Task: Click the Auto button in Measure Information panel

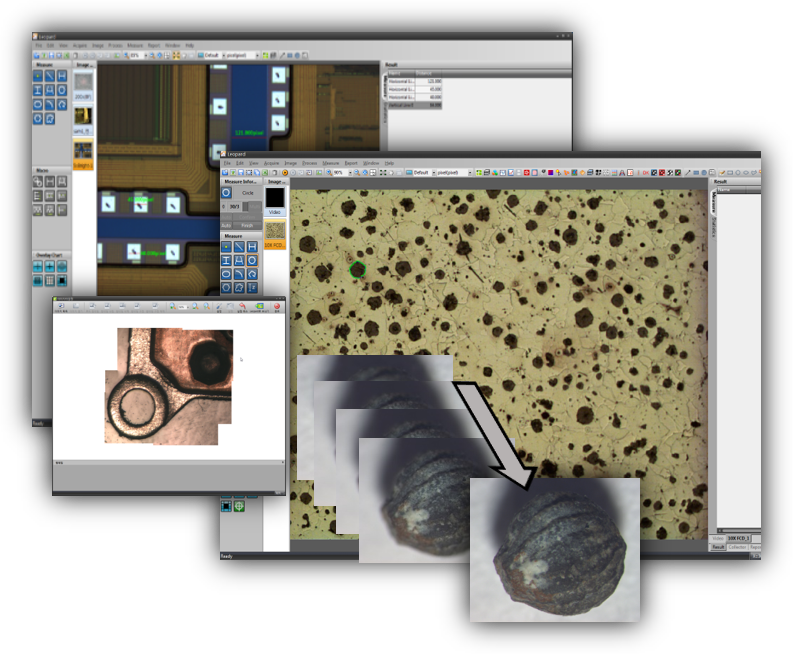Action: coord(226,226)
